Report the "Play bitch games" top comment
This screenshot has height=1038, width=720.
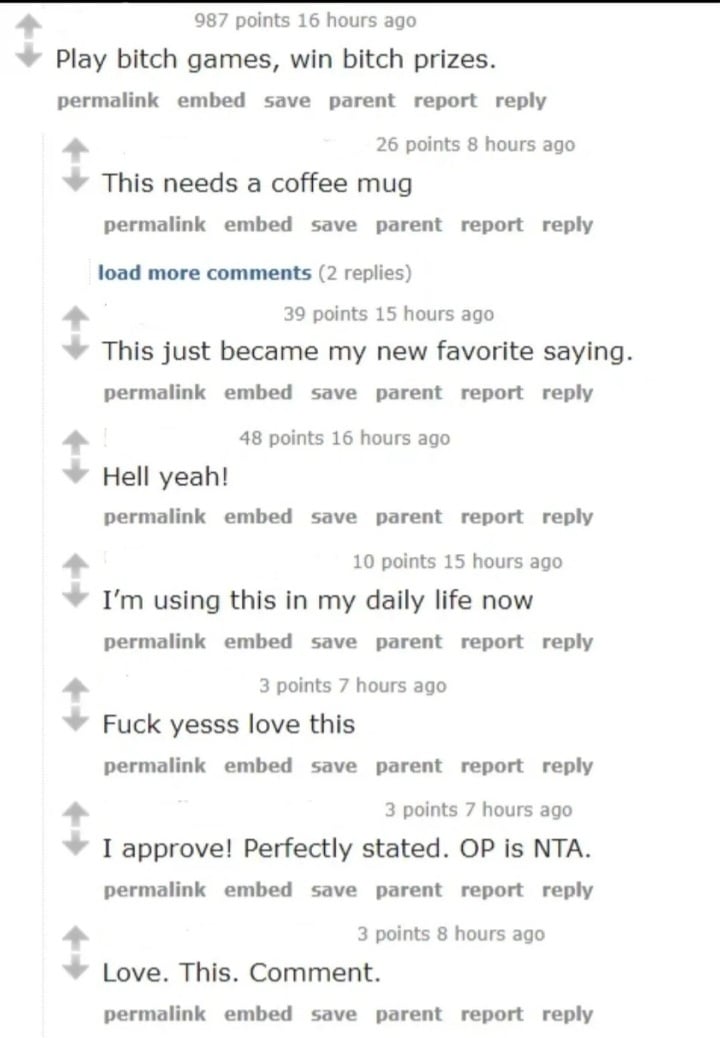[x=445, y=101]
